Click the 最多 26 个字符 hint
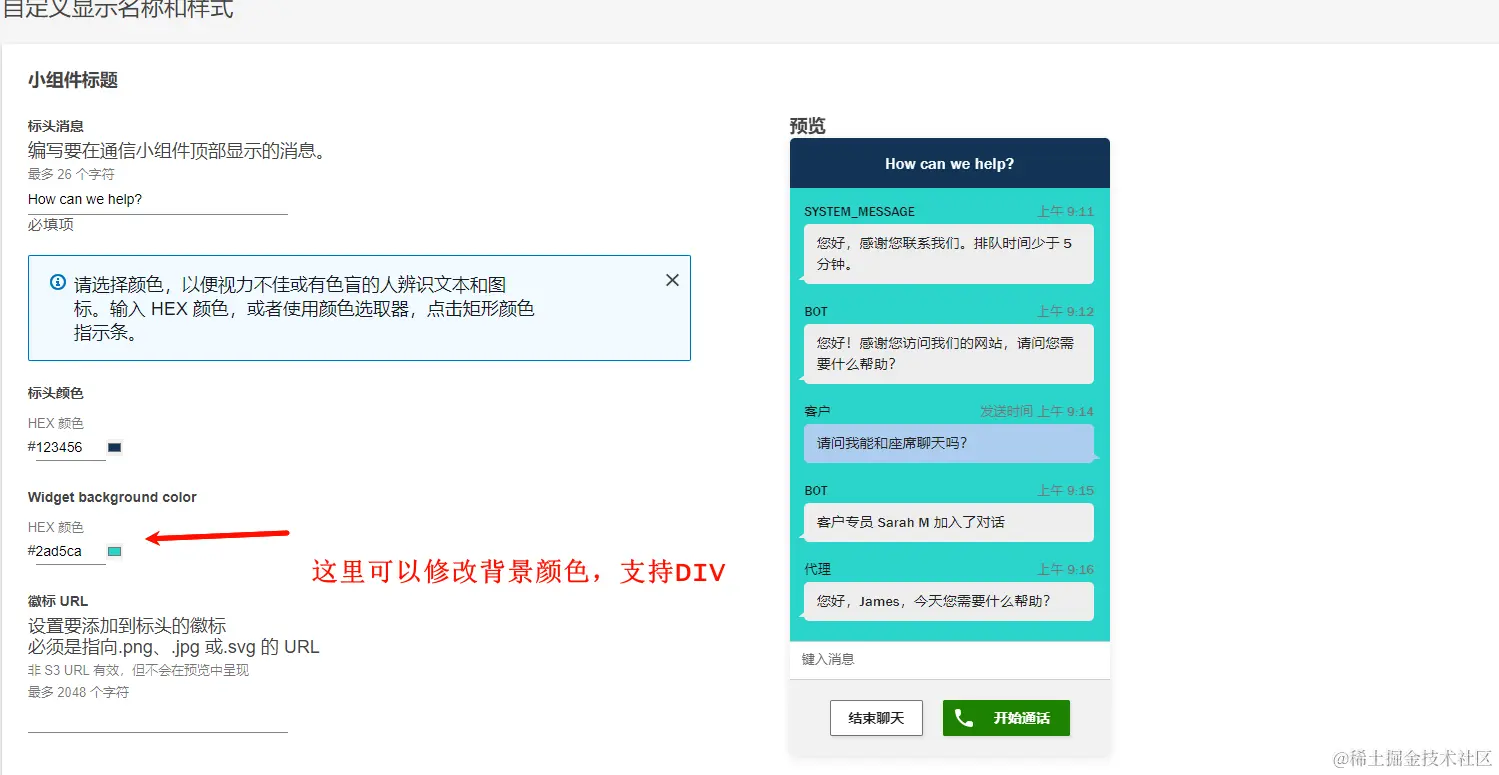The image size is (1499, 775). (71, 174)
